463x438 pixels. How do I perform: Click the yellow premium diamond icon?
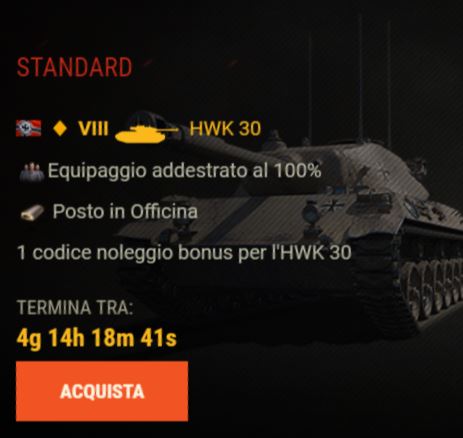tap(60, 128)
